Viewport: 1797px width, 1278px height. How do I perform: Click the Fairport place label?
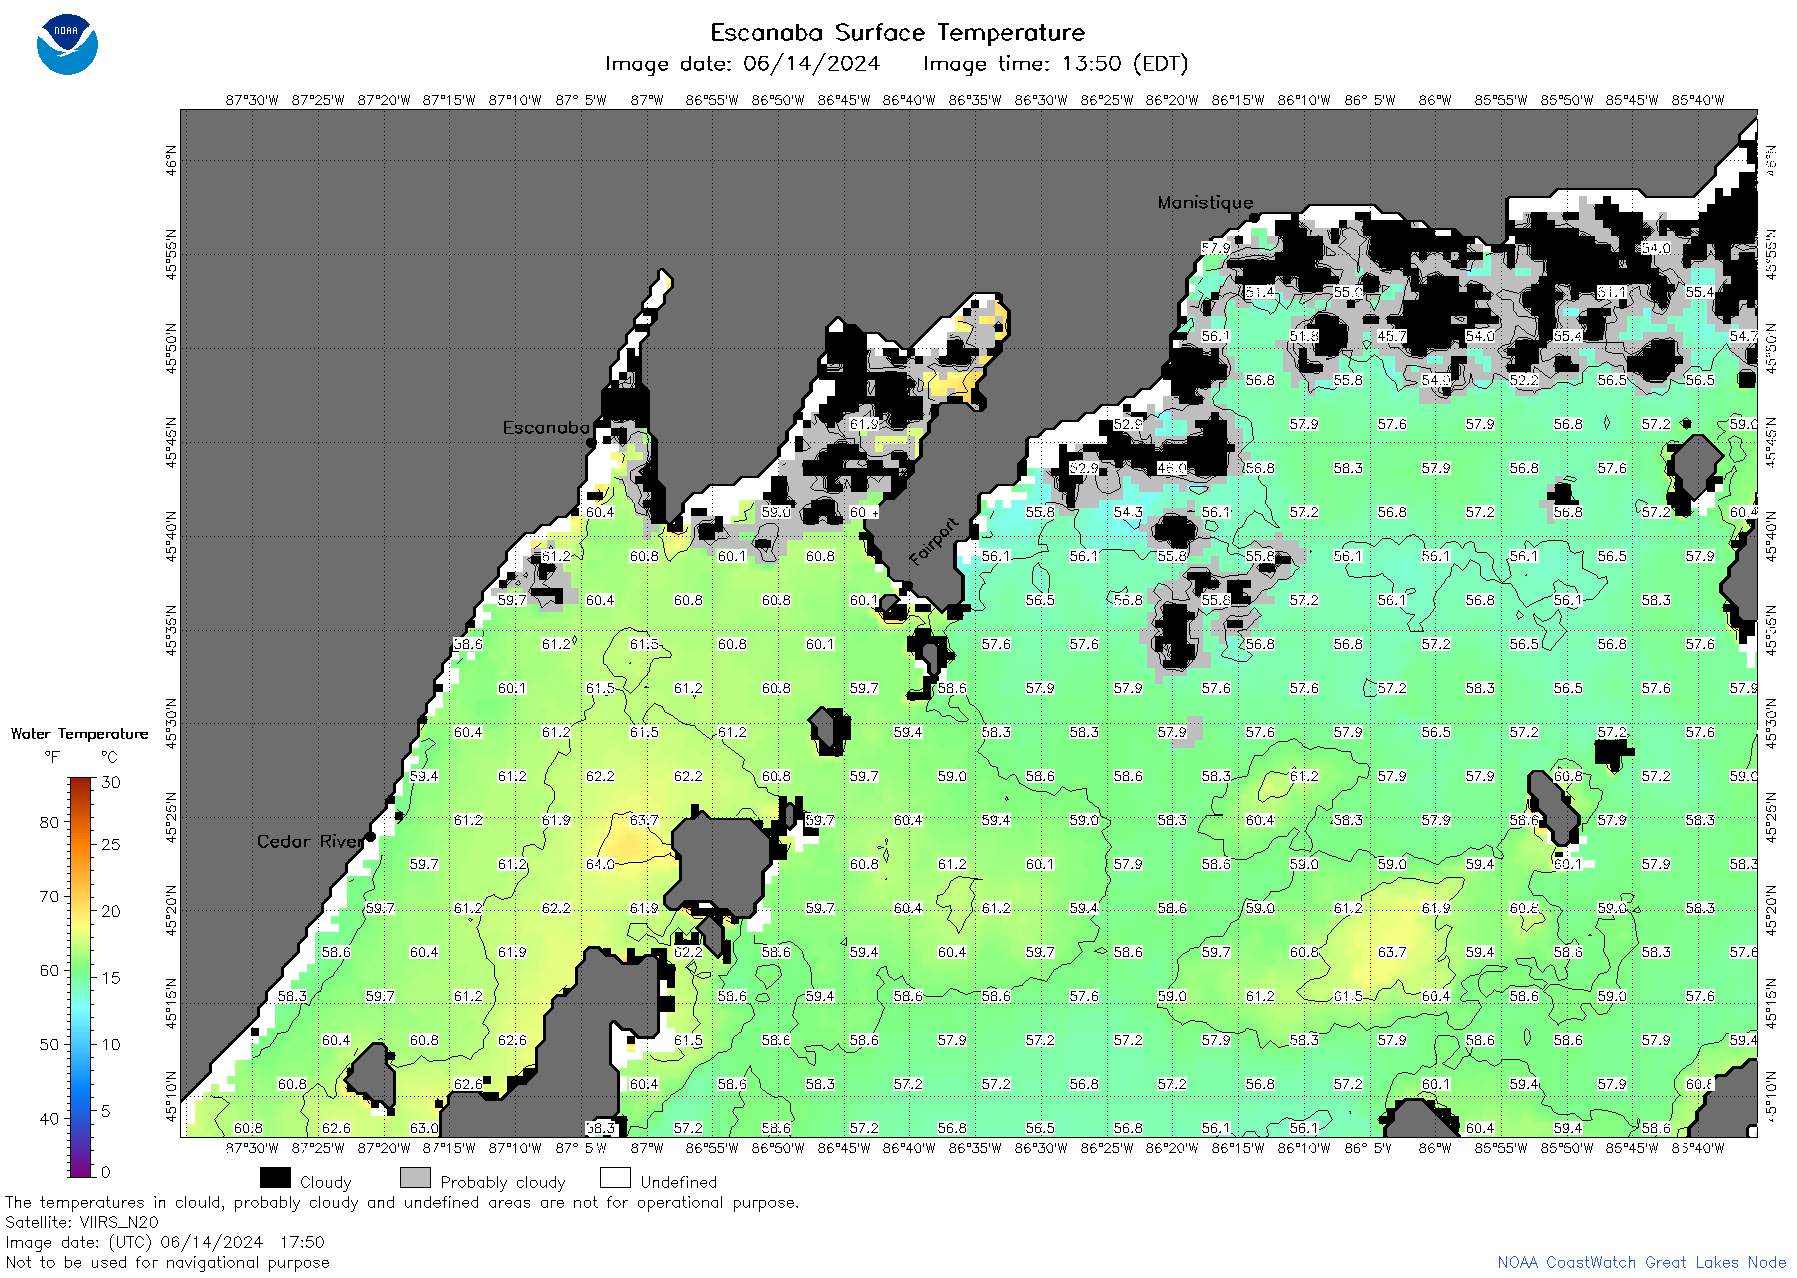[x=934, y=542]
